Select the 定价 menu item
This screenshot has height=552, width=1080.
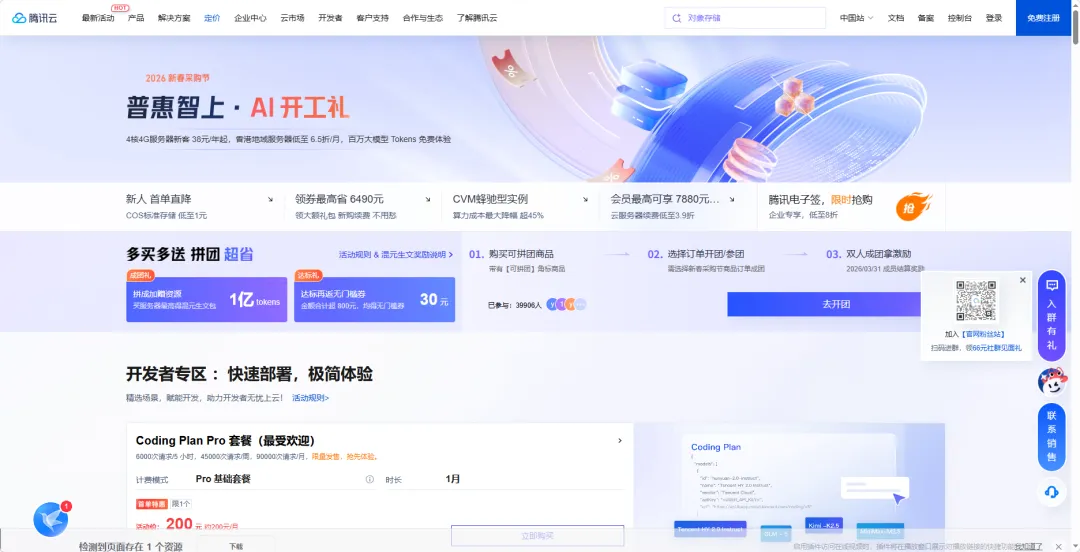click(212, 18)
